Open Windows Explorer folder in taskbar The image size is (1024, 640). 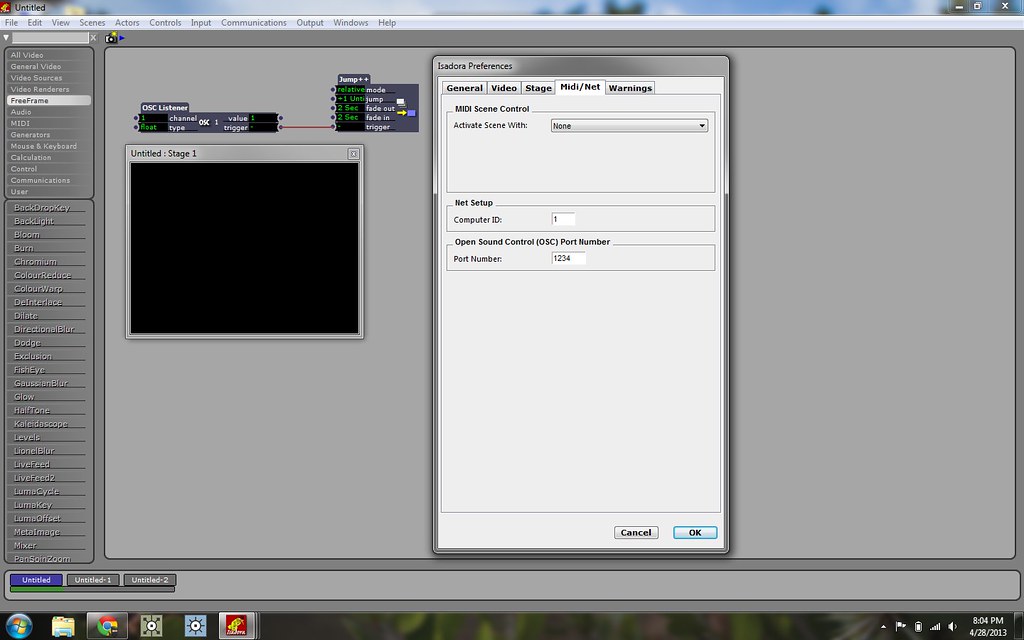pos(62,625)
